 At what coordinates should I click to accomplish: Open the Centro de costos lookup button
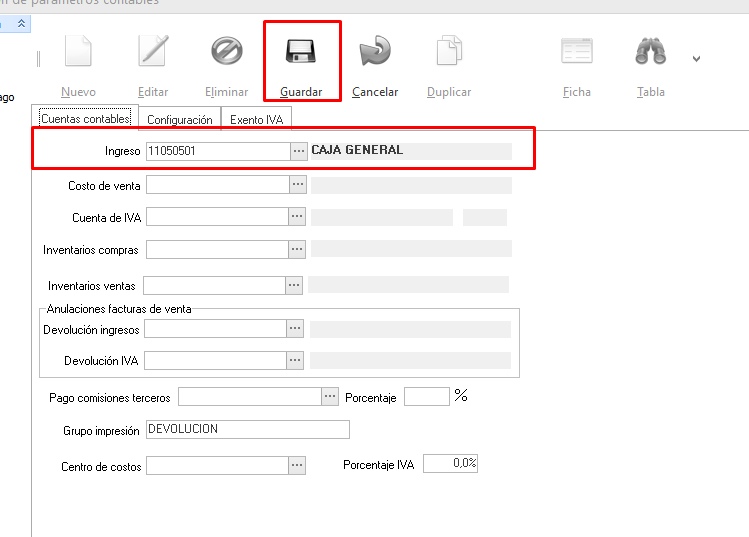coord(297,466)
